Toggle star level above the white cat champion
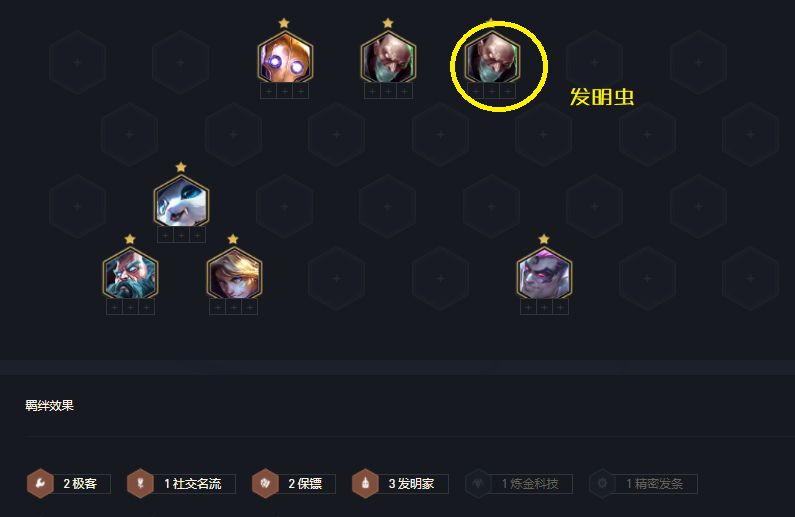 coord(181,167)
